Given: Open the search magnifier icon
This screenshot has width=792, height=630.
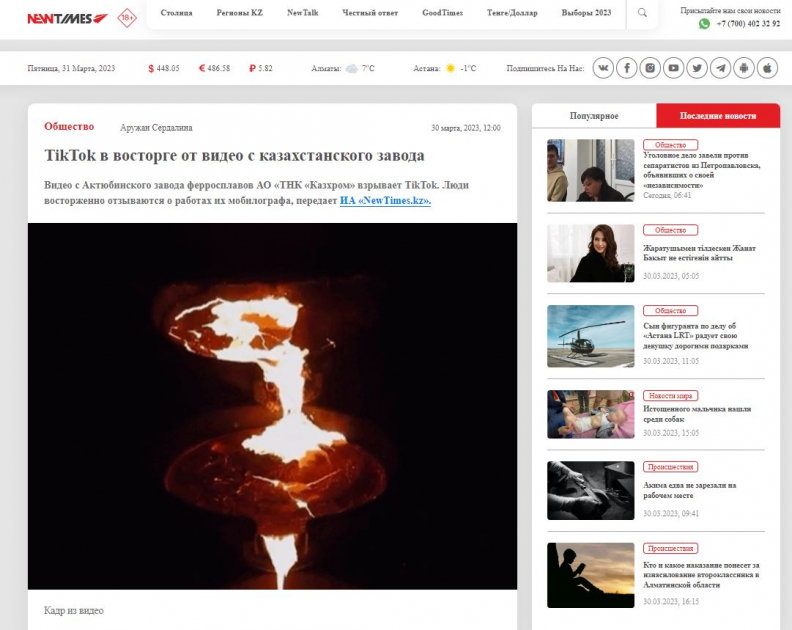Looking at the screenshot, I should [642, 13].
